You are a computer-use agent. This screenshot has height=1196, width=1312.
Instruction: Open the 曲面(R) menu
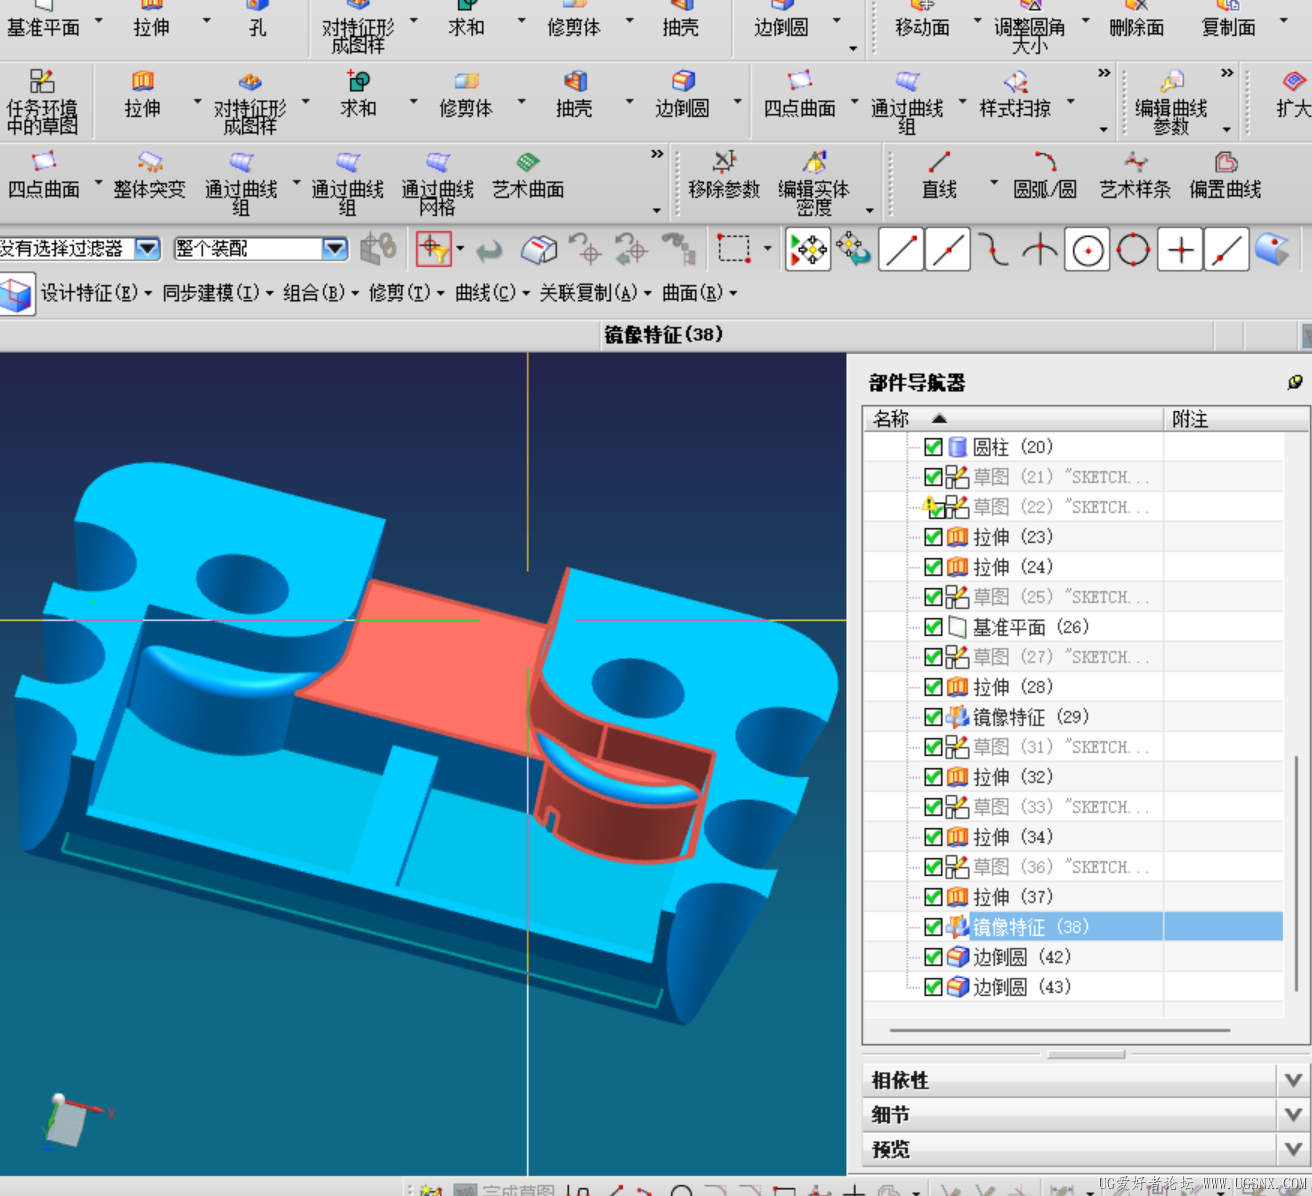tap(700, 293)
